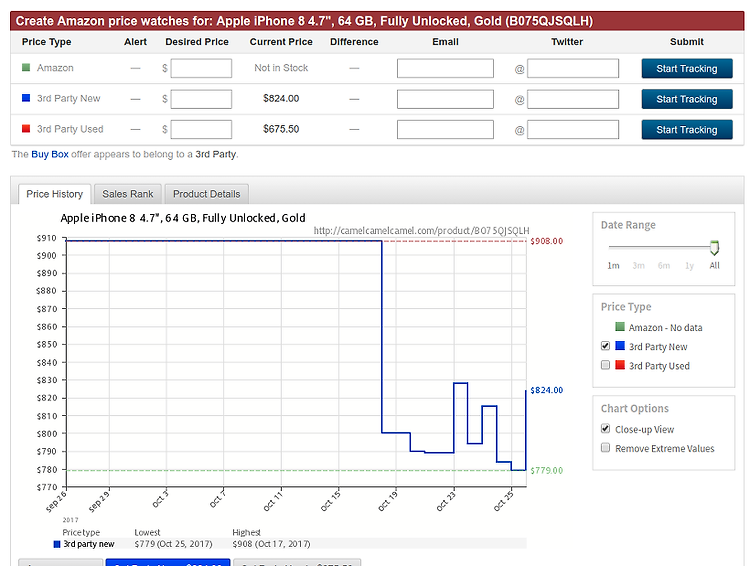
Task: Click the Price Type column header
Action: 46,42
